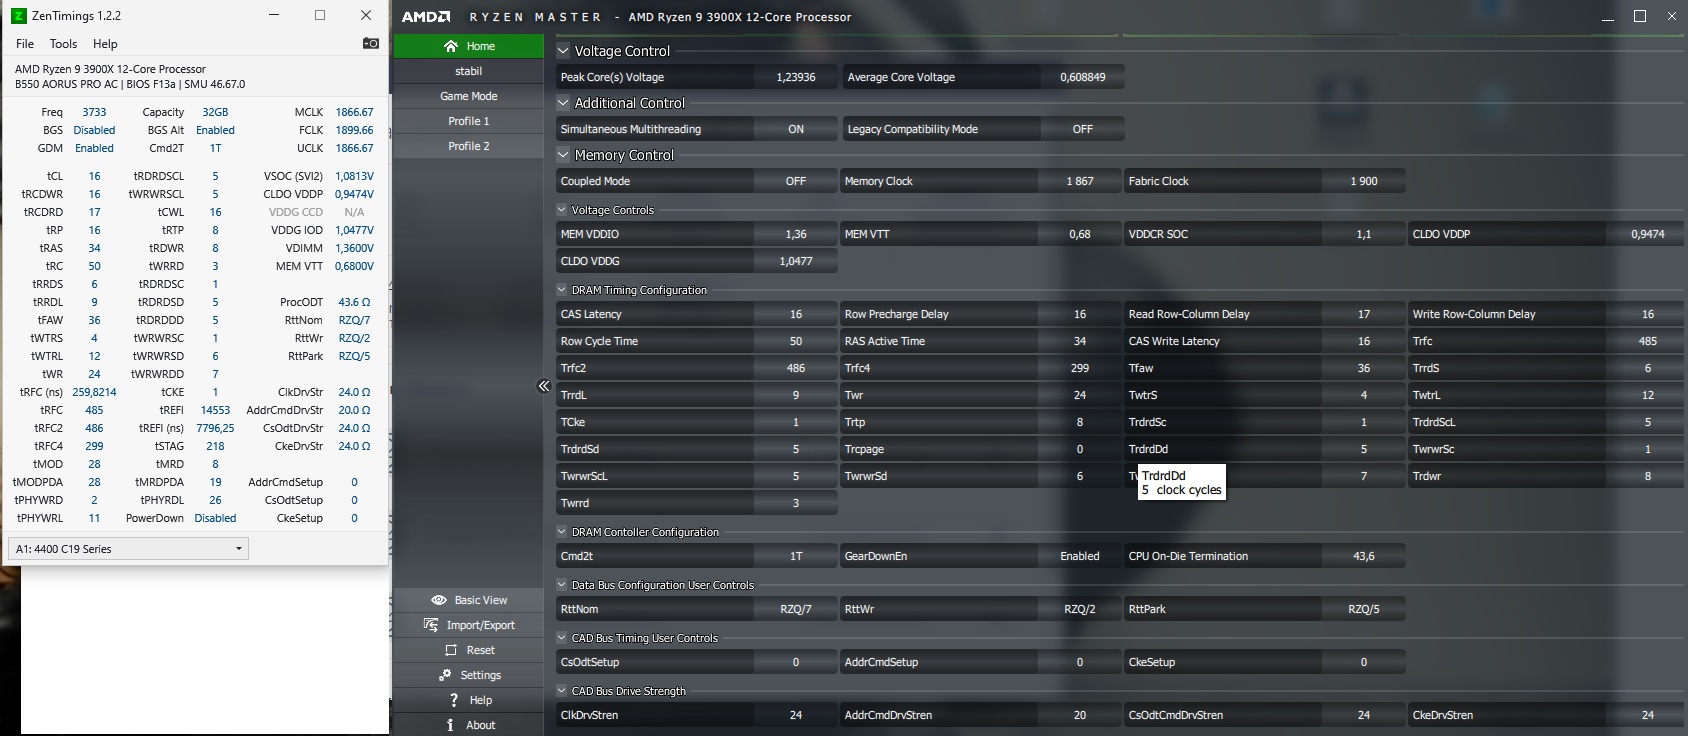Click the AMD logo in Ryzen Master title
Screen dimensions: 1688x736
click(x=426, y=17)
